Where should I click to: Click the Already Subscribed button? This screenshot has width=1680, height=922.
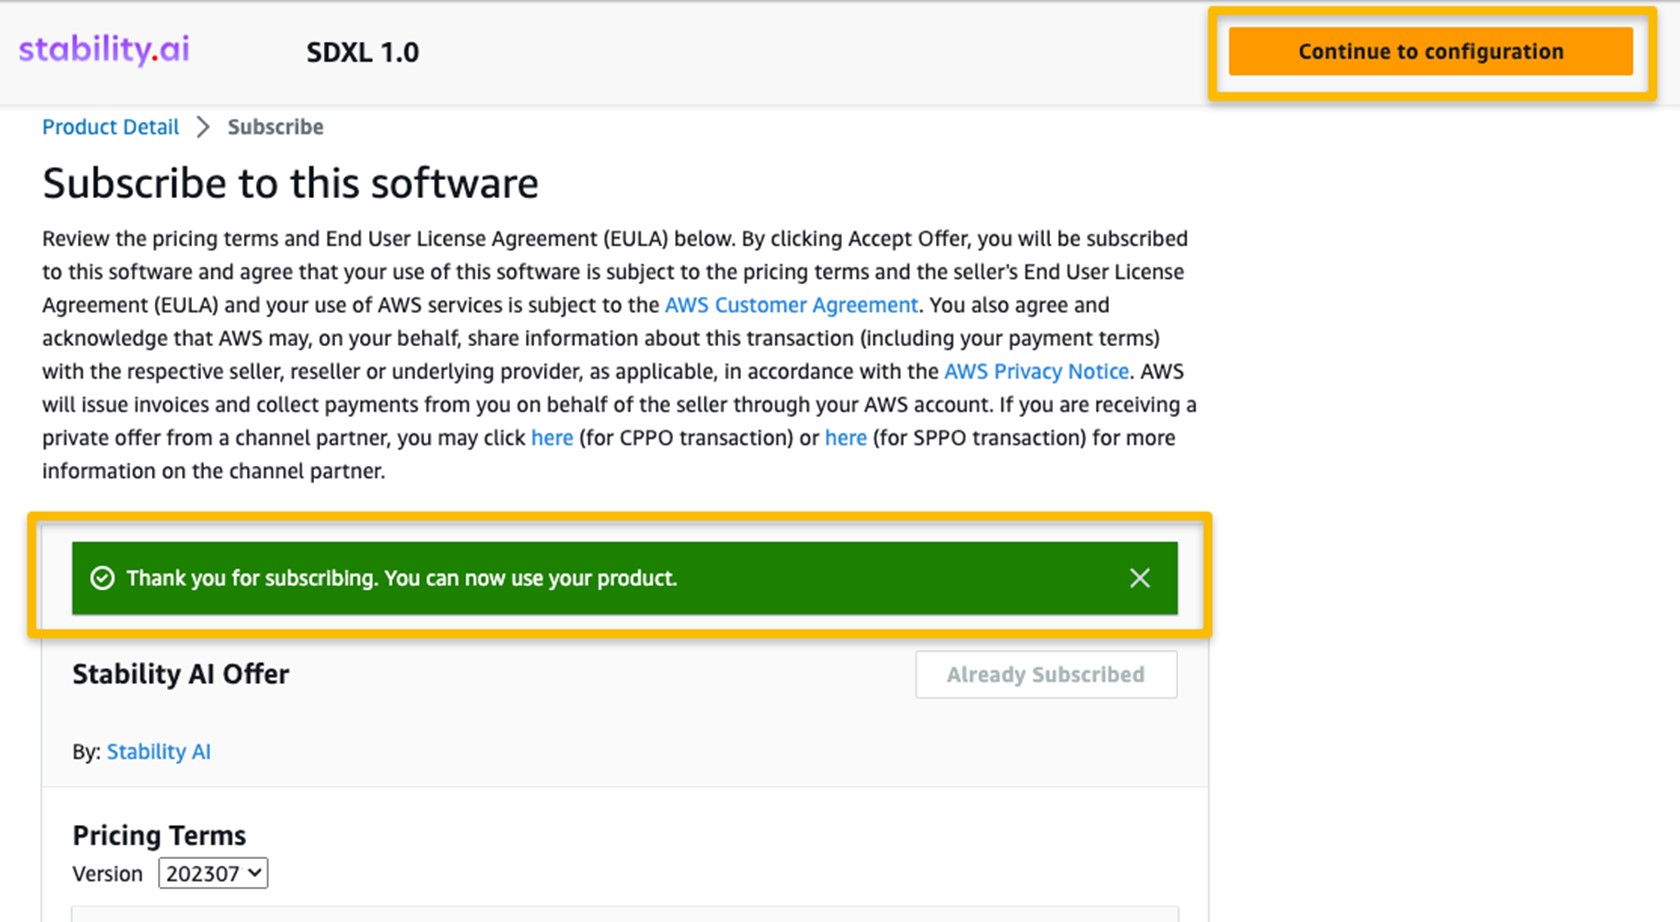(1046, 675)
